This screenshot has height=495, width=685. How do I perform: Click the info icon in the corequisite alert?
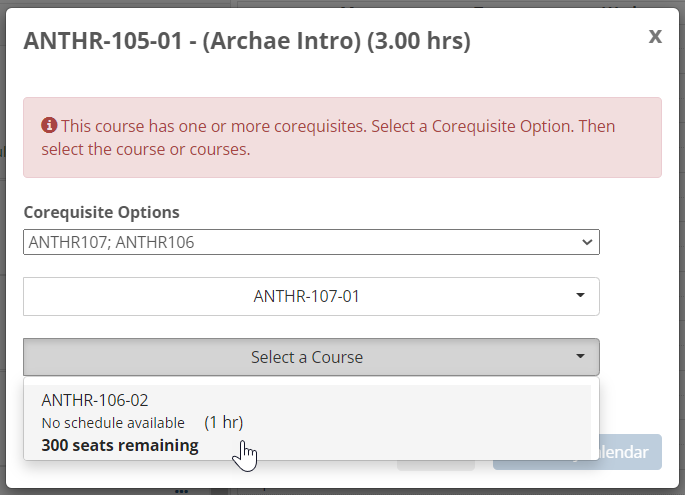tap(49, 127)
